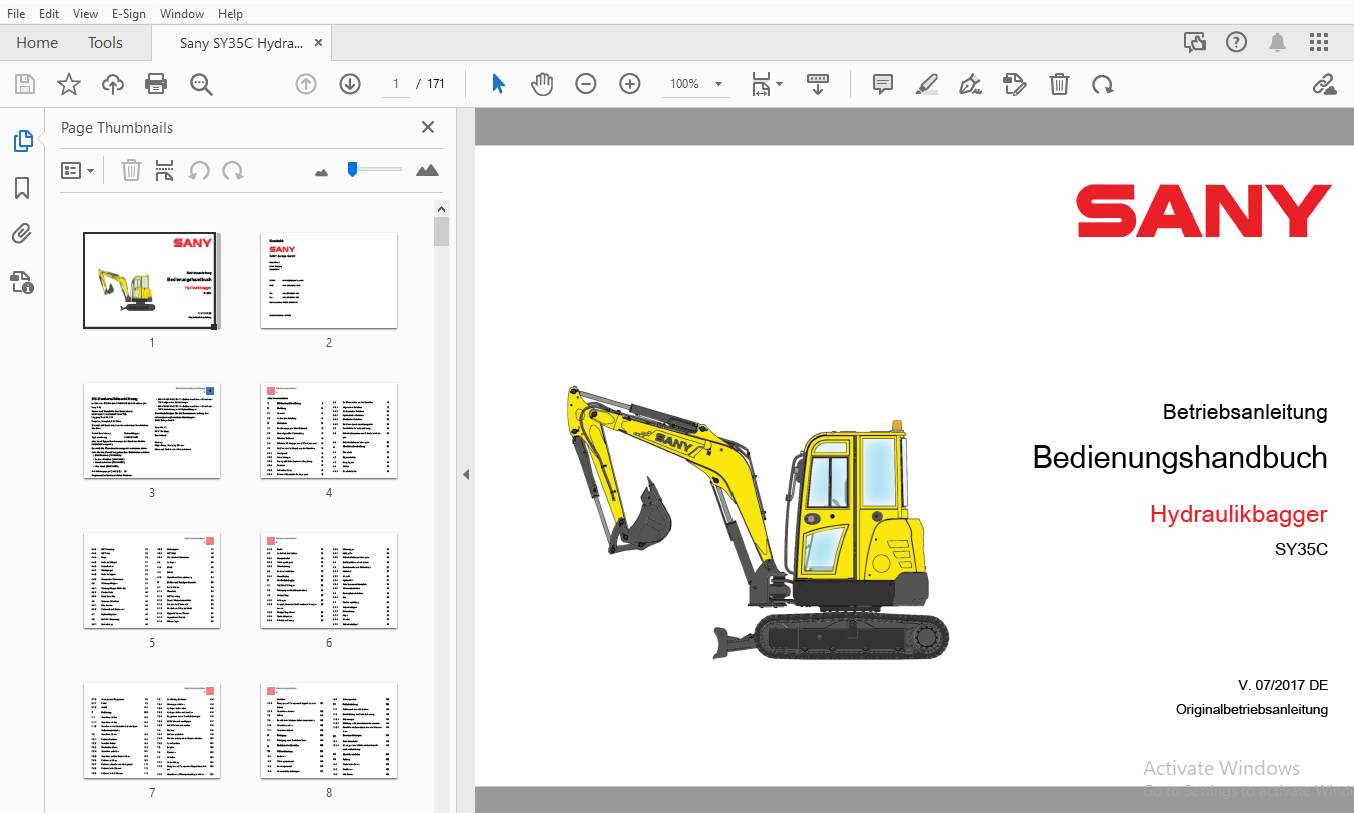Open the File menu
The image size is (1354, 813).
coord(16,14)
